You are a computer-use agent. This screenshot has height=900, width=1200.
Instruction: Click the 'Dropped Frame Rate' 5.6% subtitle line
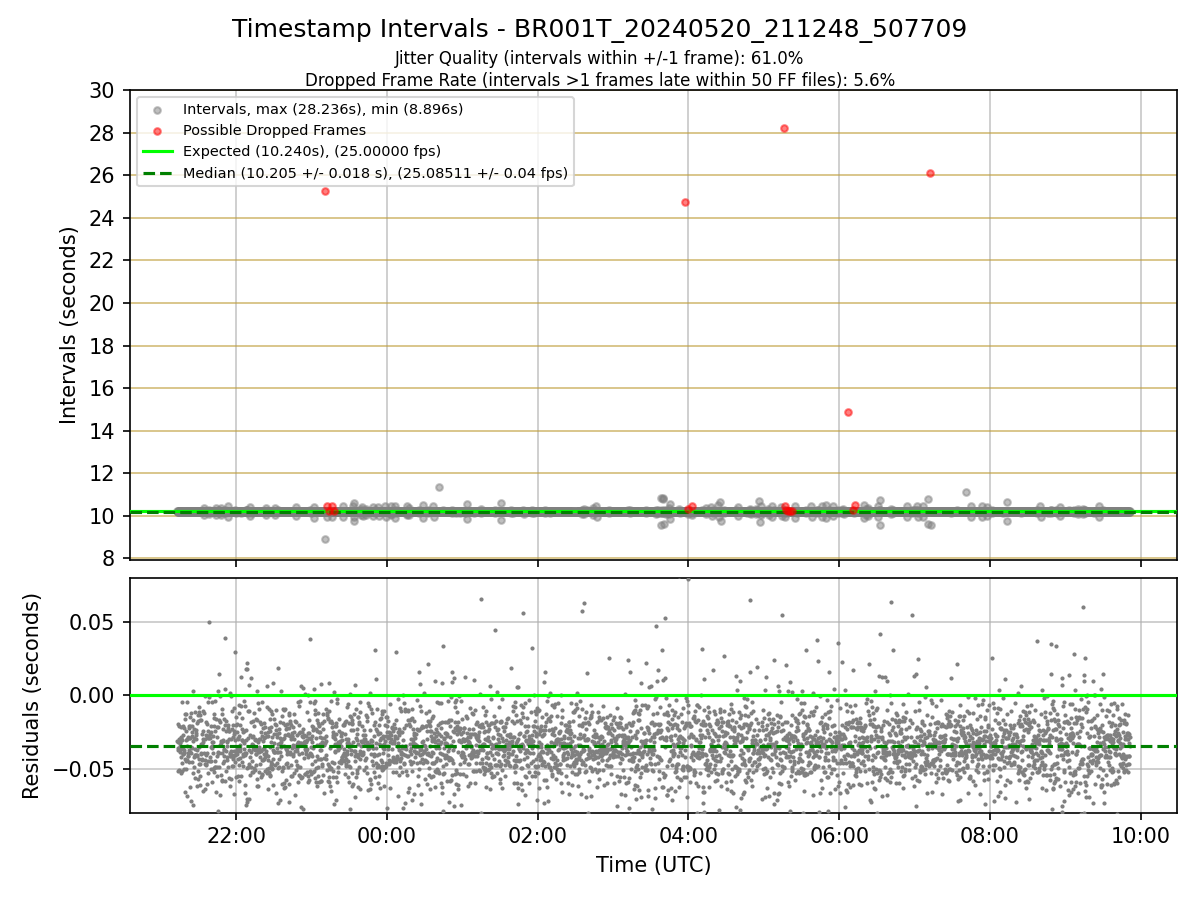coord(600,80)
